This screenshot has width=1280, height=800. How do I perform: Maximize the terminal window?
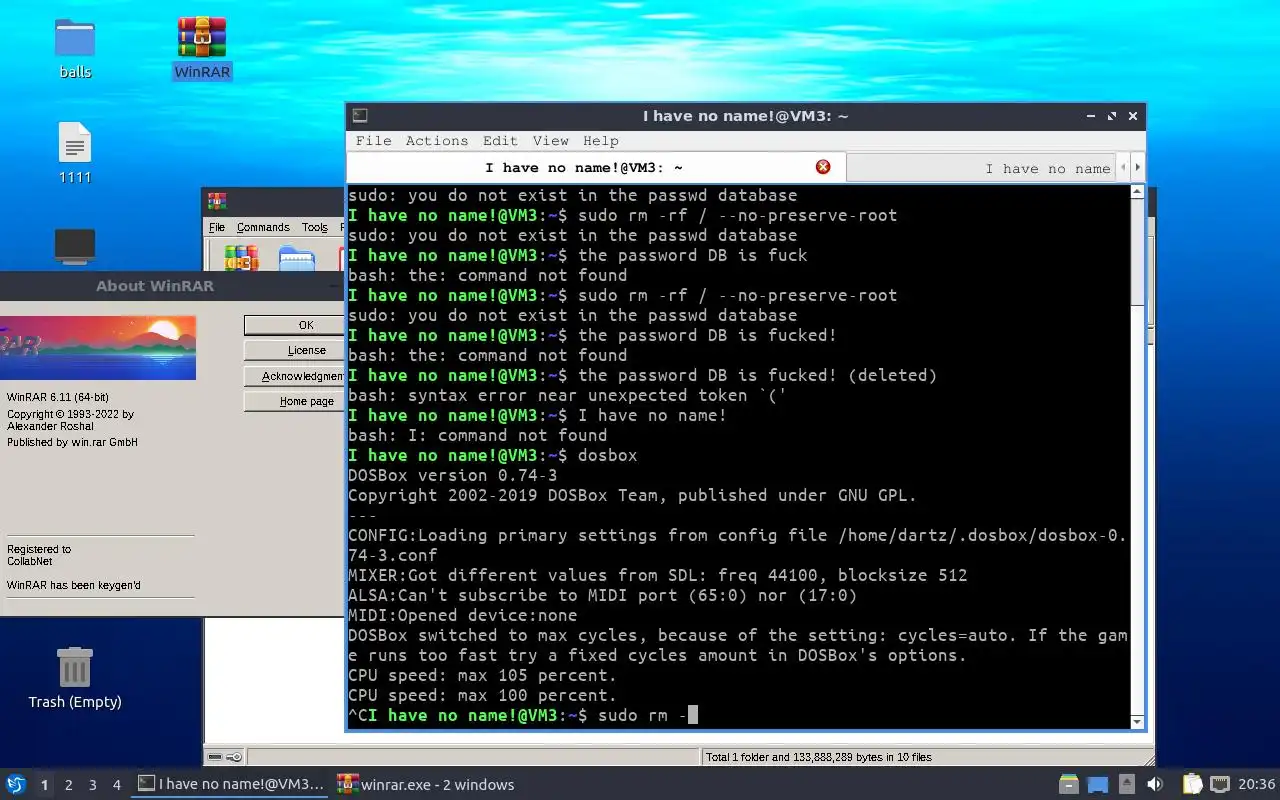click(1112, 116)
